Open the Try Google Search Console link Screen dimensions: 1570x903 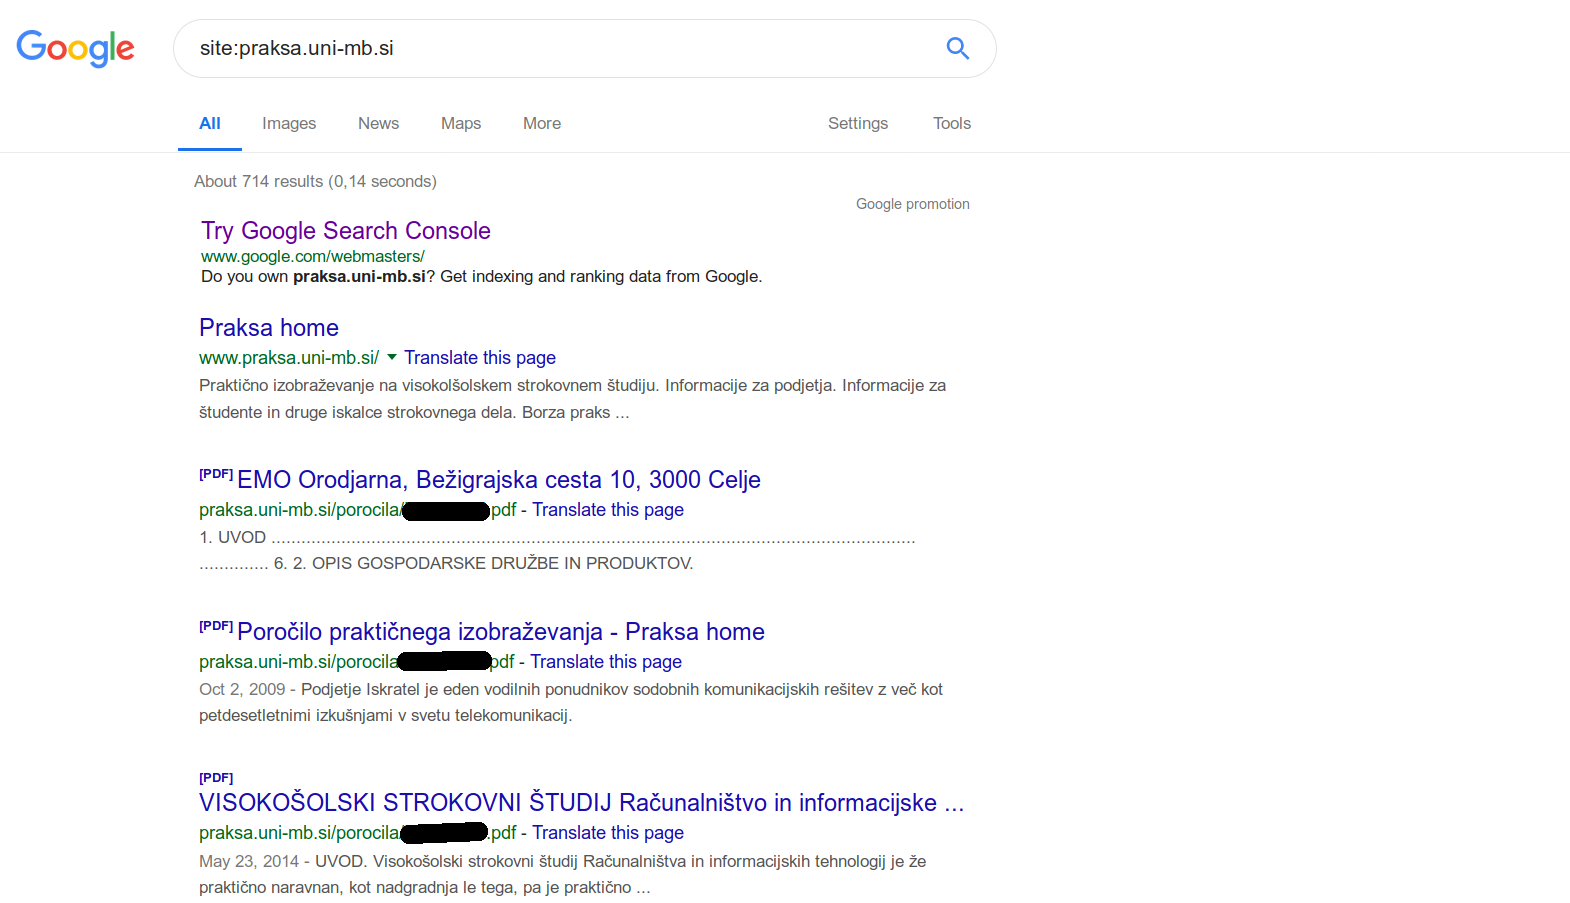coord(346,231)
